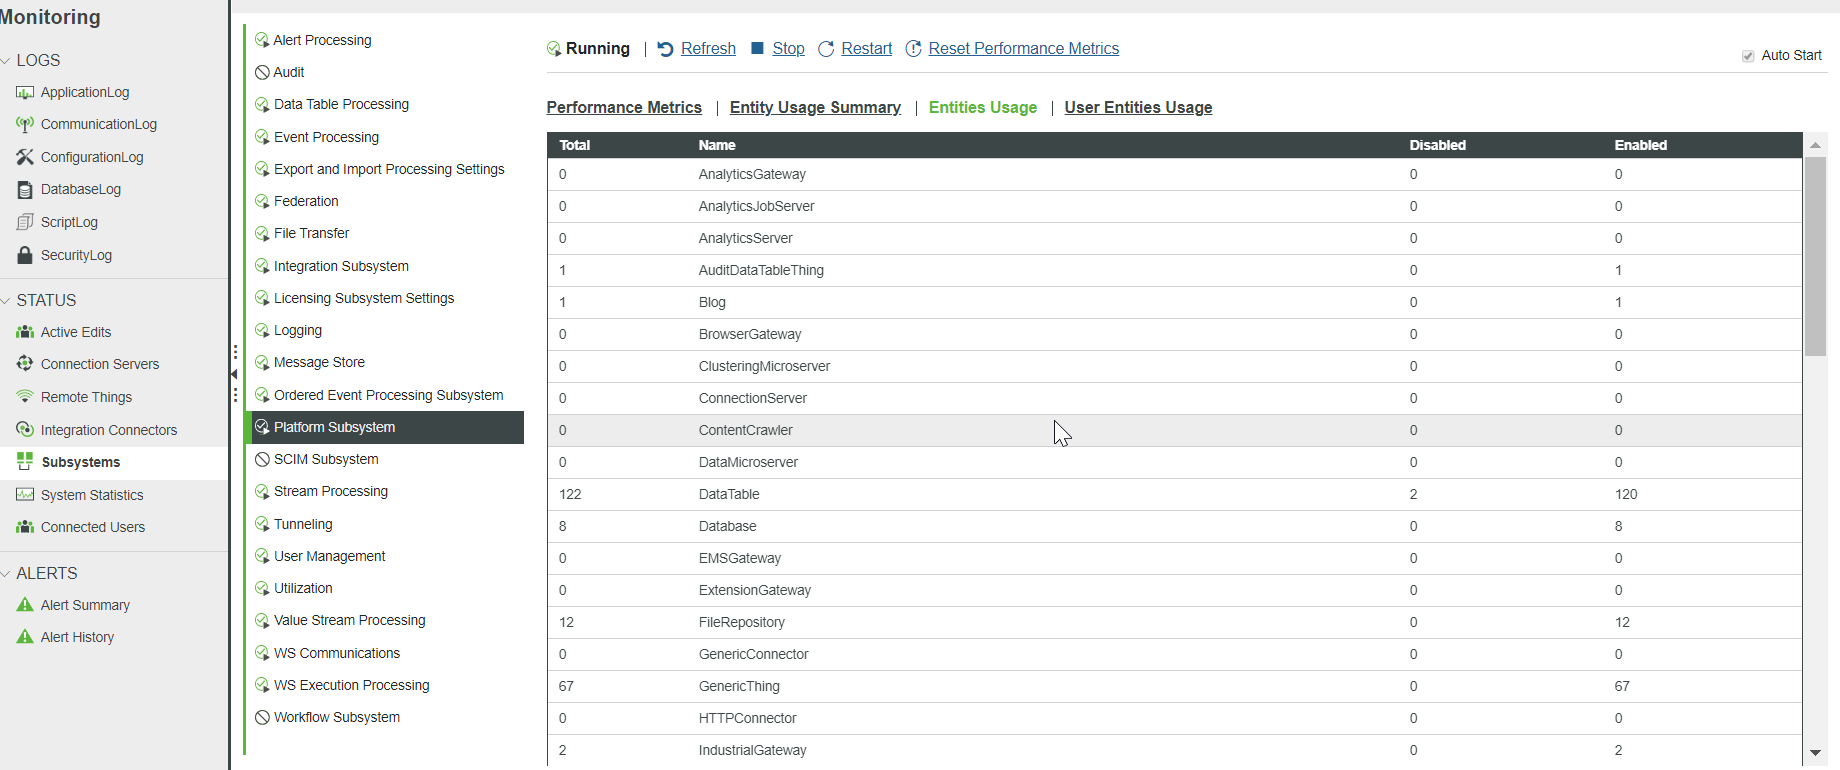The image size is (1840, 770).
Task: Click the scrollbar down arrow
Action: (1815, 753)
